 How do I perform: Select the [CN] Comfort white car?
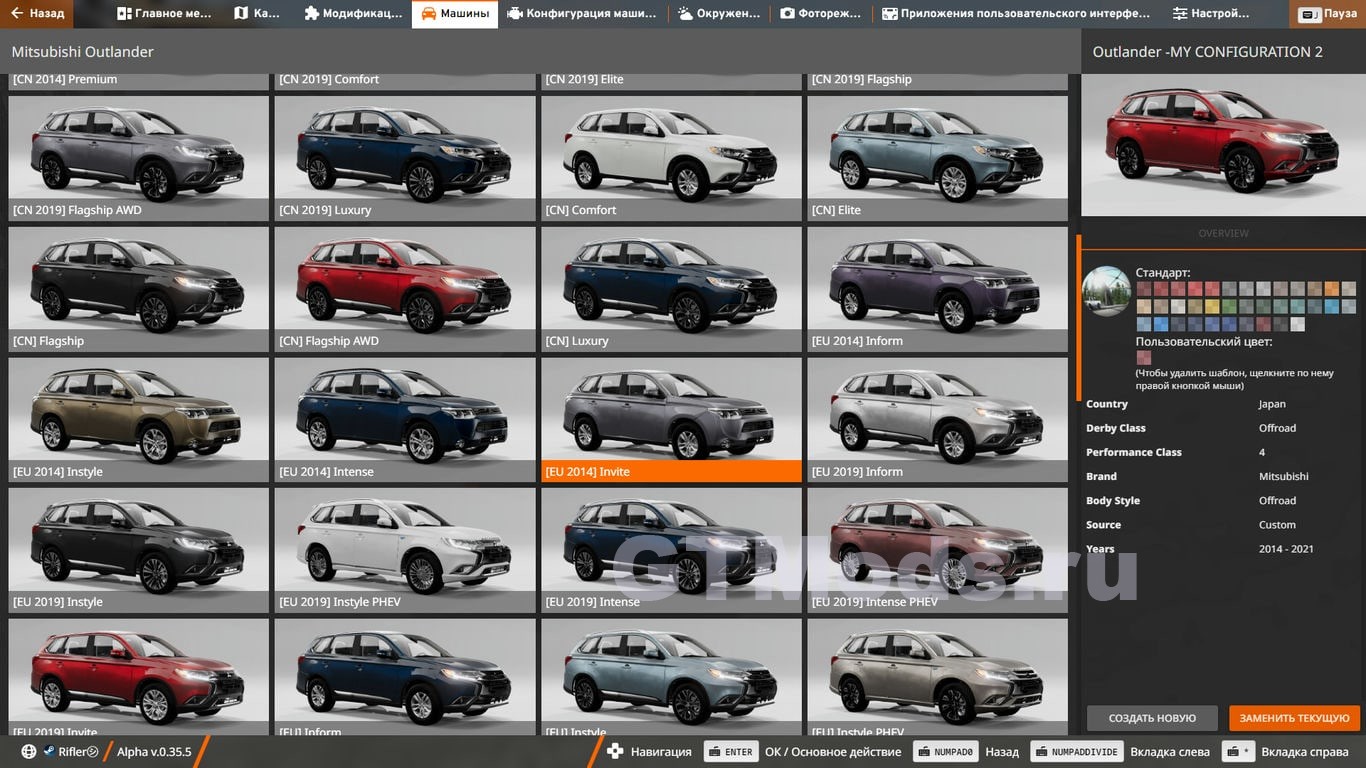pyautogui.click(x=671, y=158)
